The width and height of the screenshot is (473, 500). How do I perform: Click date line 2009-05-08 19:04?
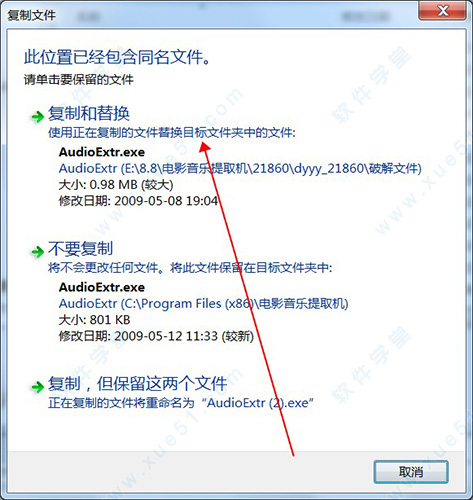click(166, 201)
